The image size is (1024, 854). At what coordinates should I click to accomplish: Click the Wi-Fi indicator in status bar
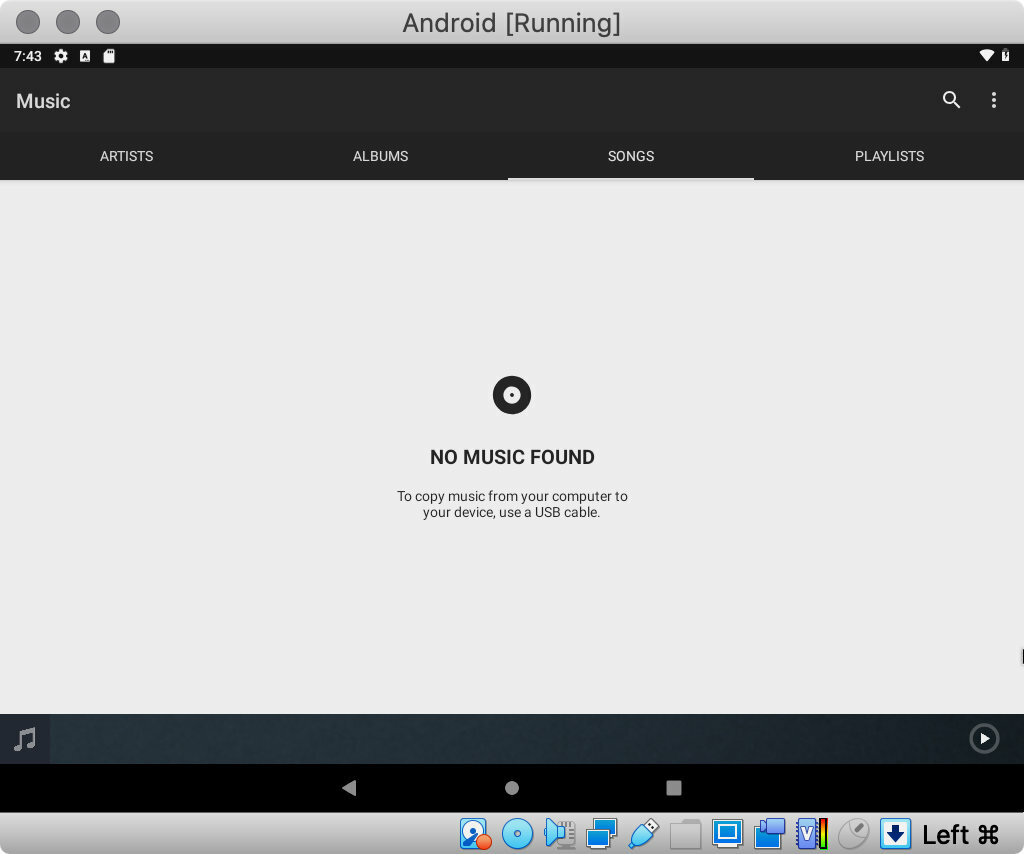pos(986,56)
